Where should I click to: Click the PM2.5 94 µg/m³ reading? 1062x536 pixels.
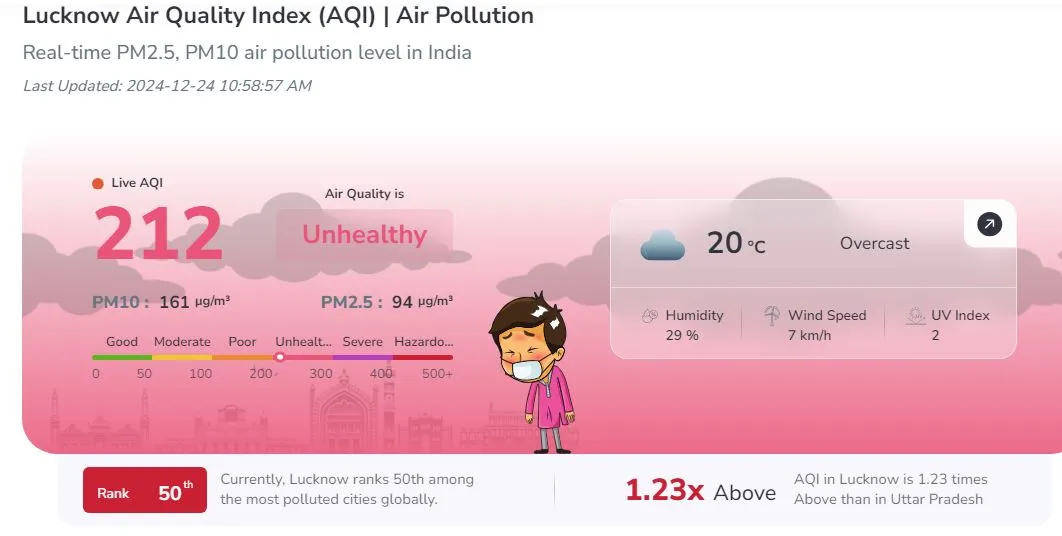pos(386,302)
